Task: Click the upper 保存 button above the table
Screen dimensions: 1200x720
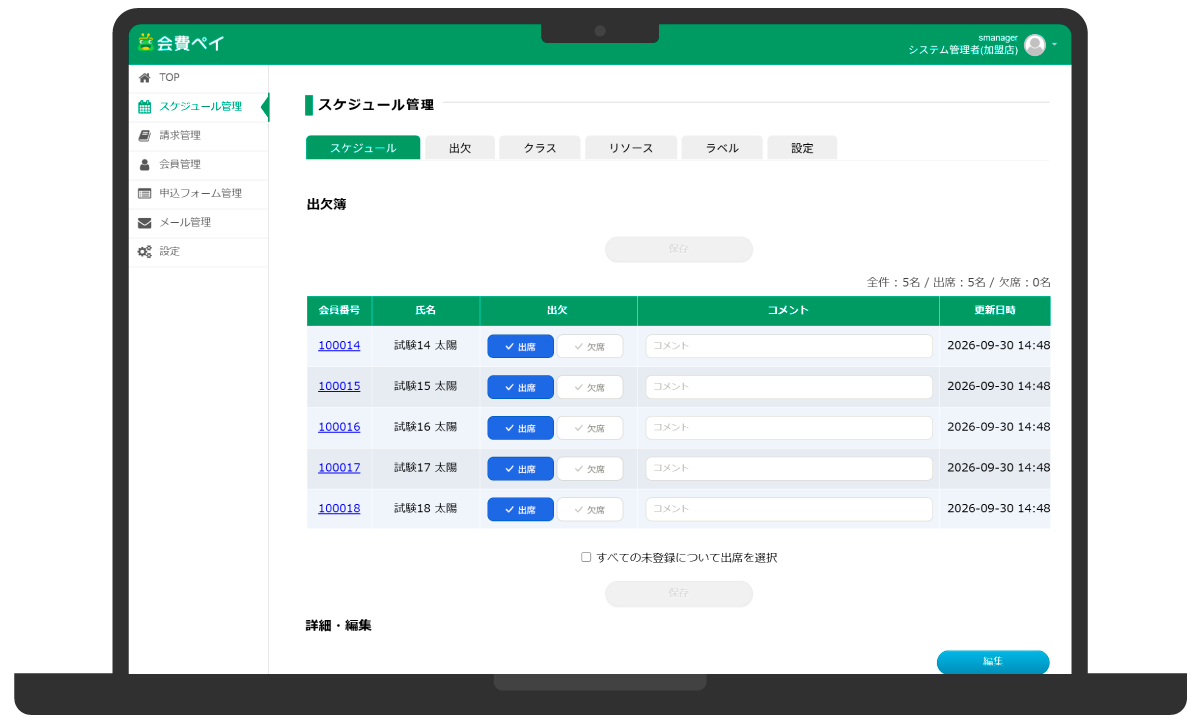Action: click(679, 249)
